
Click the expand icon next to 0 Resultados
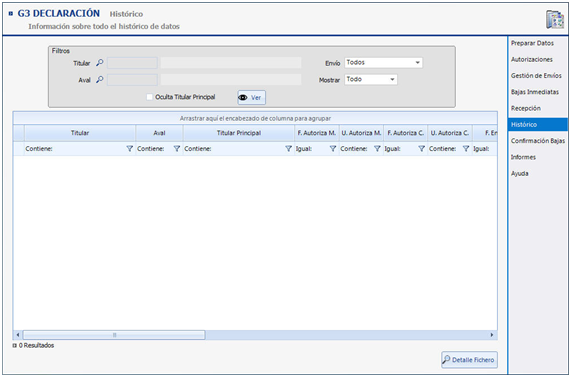pos(15,345)
